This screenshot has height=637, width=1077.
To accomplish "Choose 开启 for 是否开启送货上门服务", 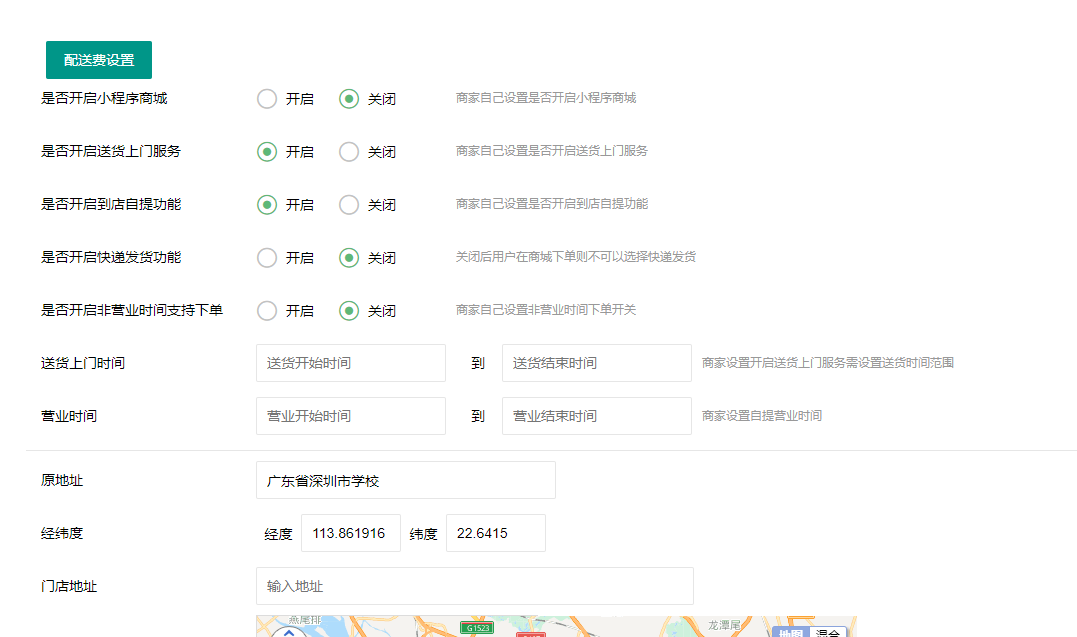I will point(267,152).
